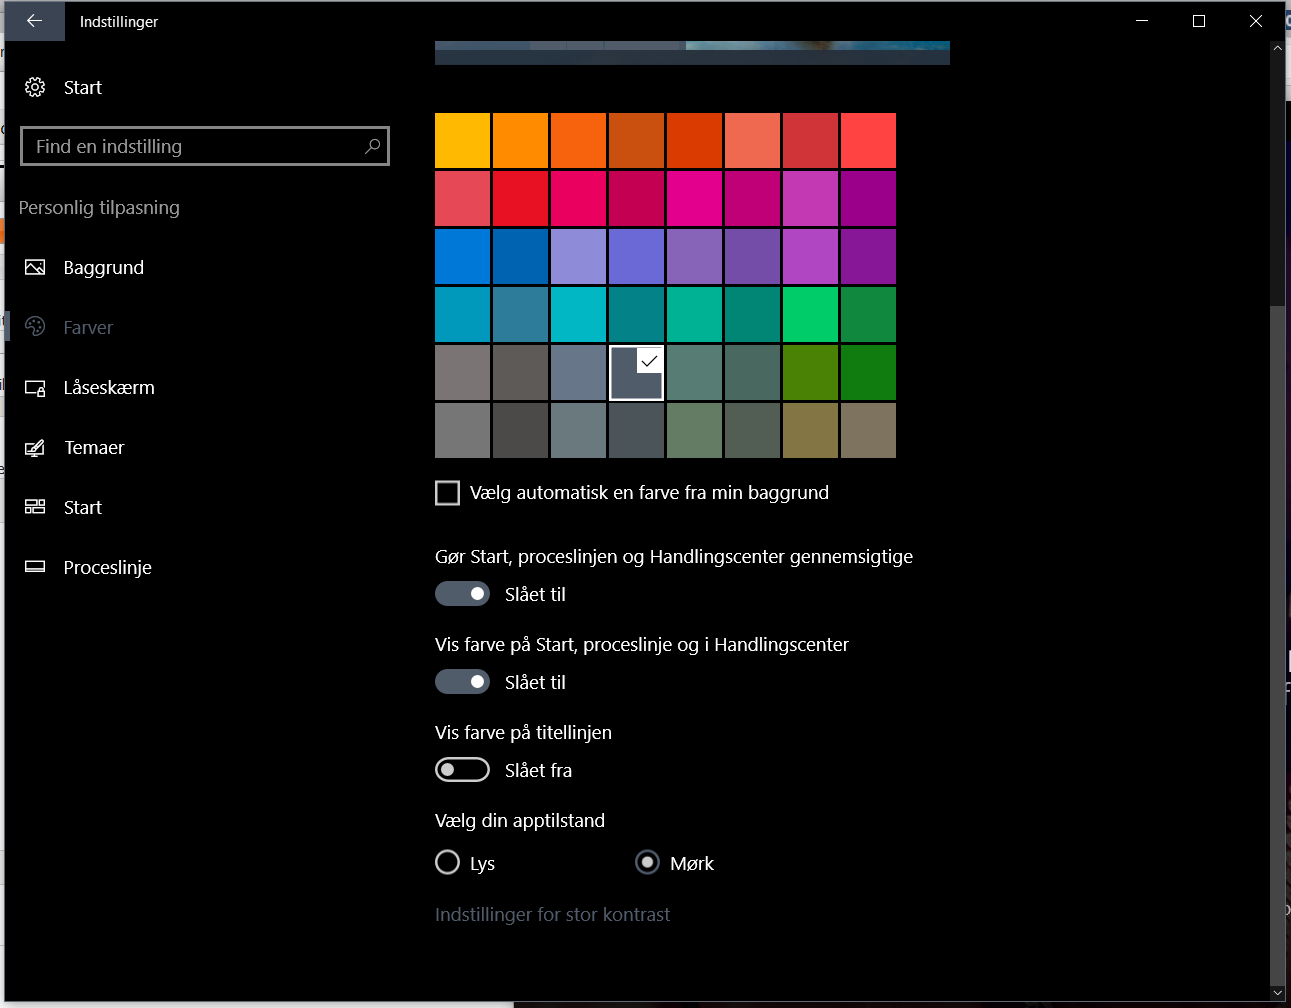Click the scrollbar down arrow
The image size is (1291, 1008).
(x=1277, y=992)
